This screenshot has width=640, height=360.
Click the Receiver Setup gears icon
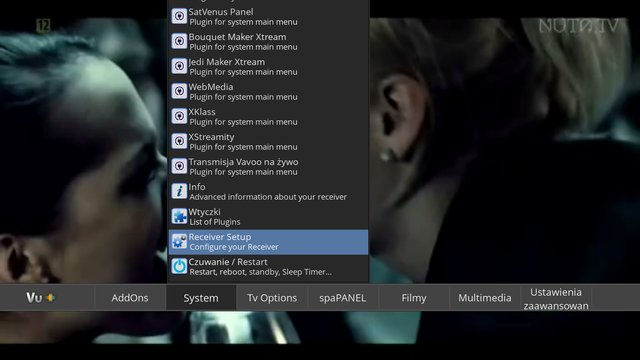(x=179, y=241)
